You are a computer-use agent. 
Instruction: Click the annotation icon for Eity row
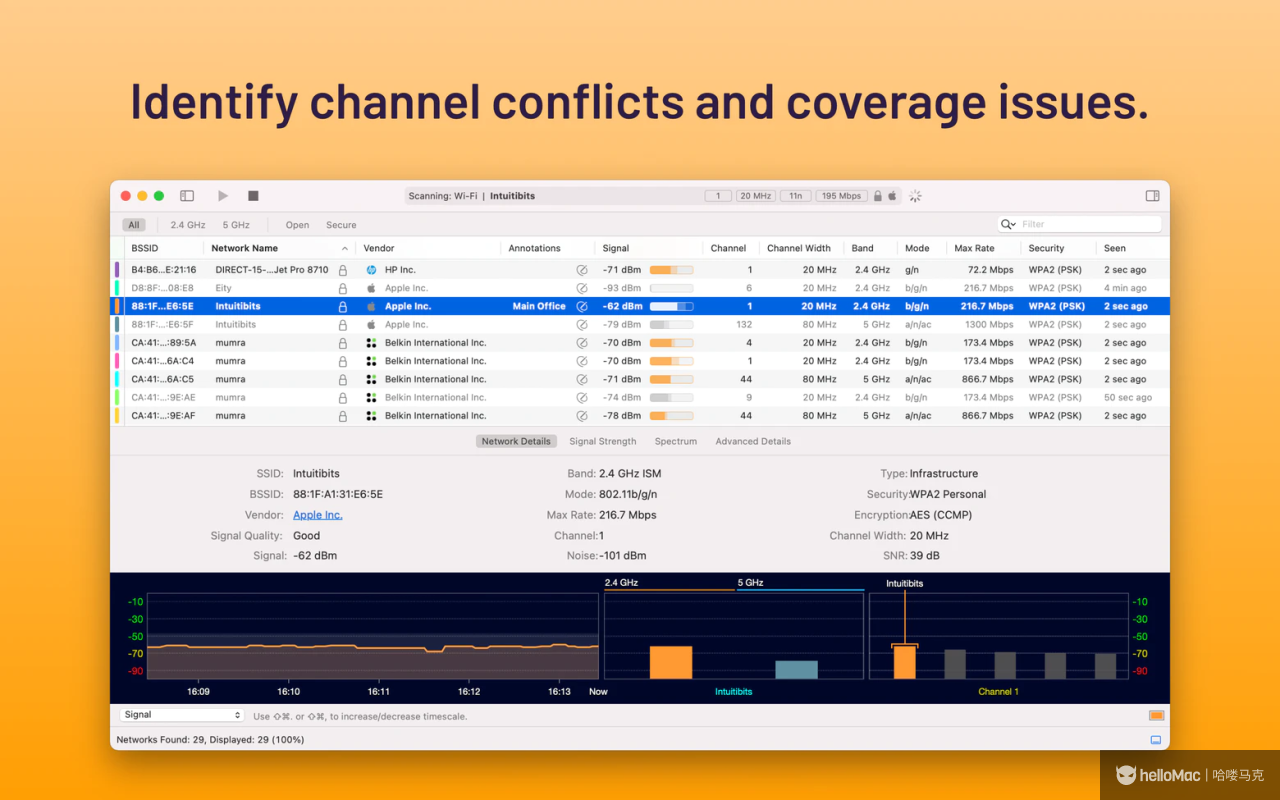(x=582, y=288)
